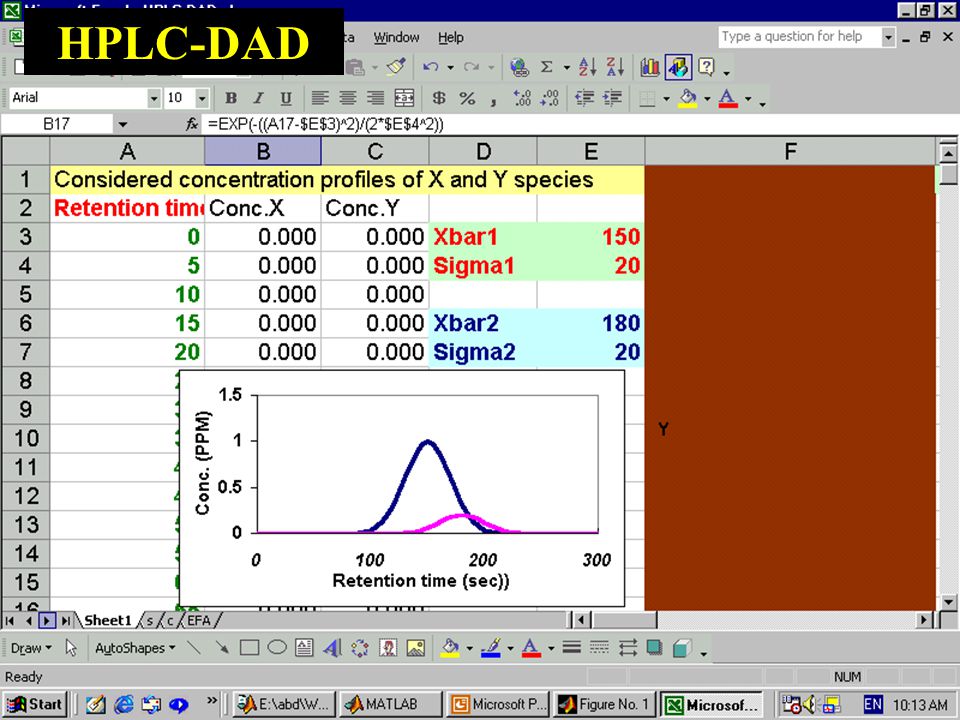Click the Format Painter brush icon
This screenshot has height=720, width=960.
pos(396,66)
